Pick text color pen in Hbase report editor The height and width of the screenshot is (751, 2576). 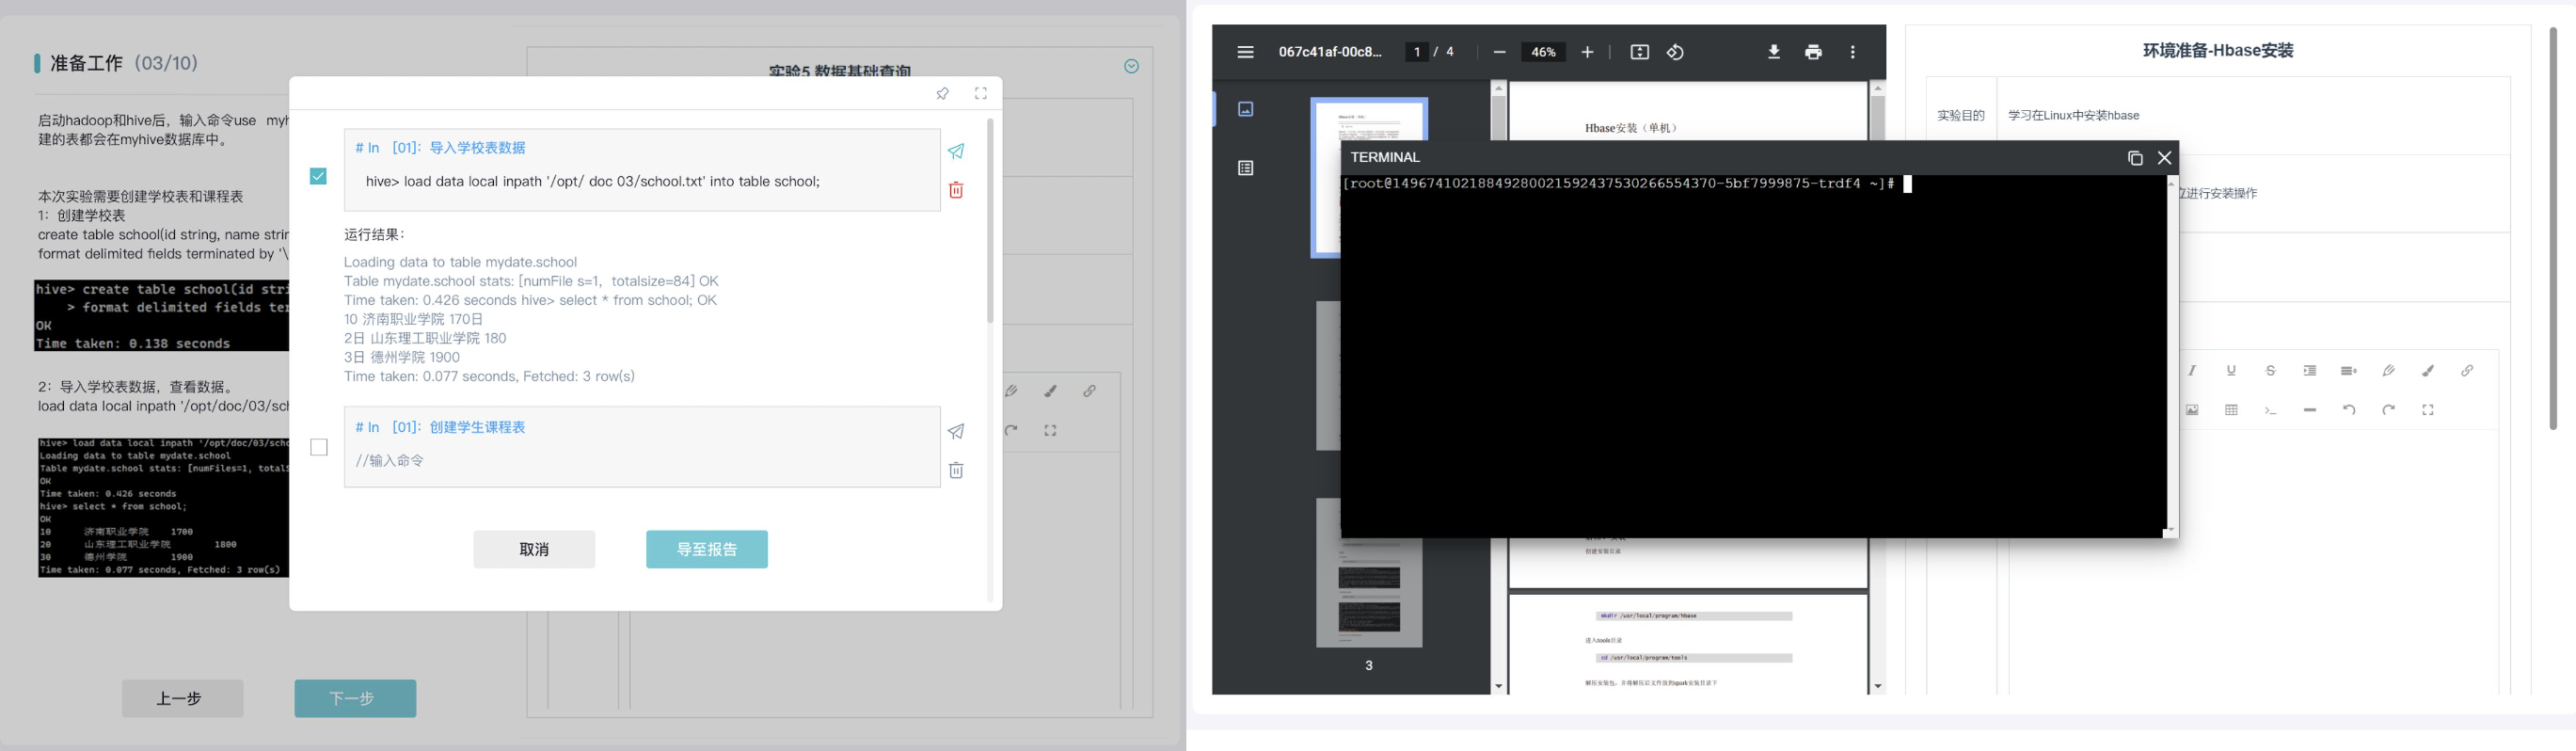pos(2389,371)
